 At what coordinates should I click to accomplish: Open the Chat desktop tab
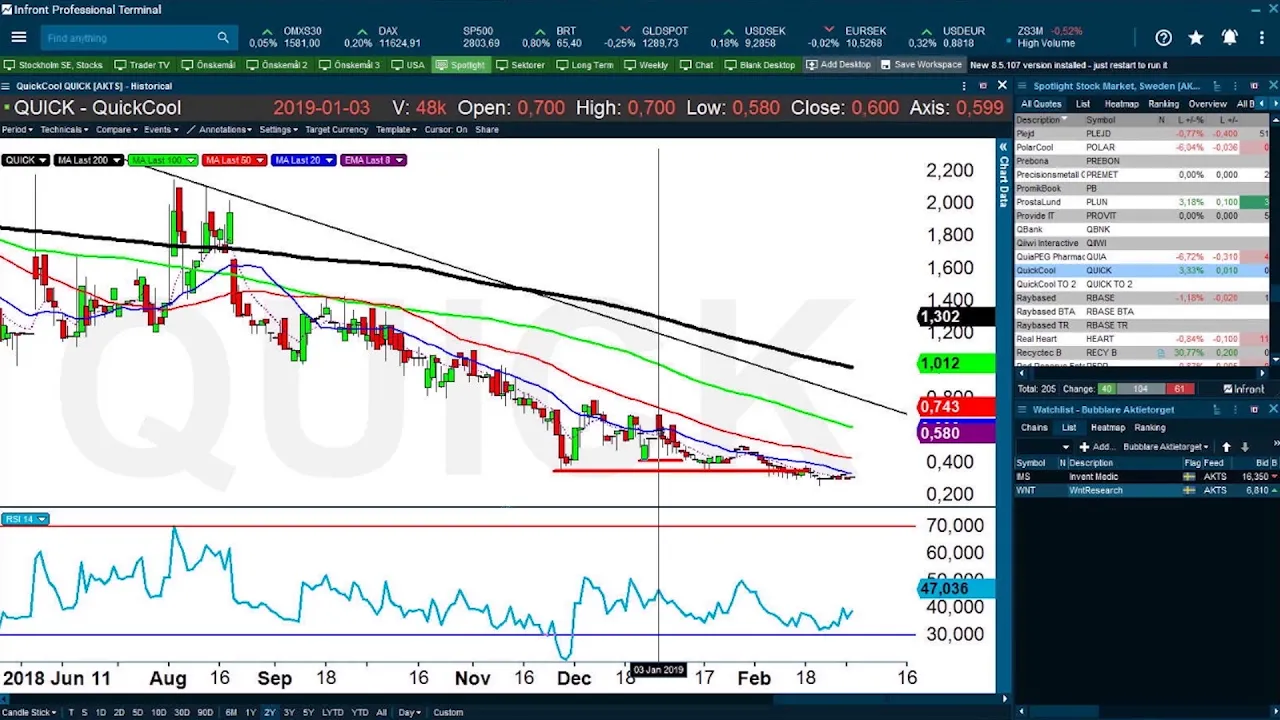(x=697, y=65)
